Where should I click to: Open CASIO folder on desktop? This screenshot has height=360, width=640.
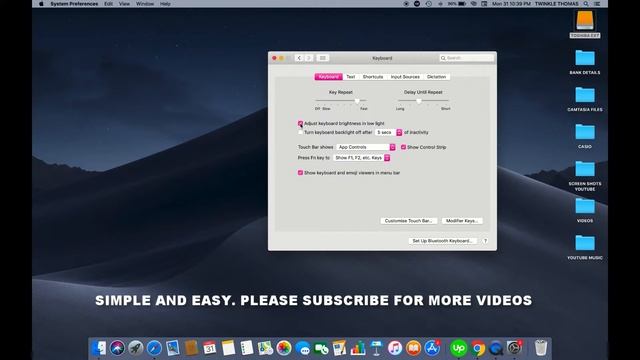point(585,136)
